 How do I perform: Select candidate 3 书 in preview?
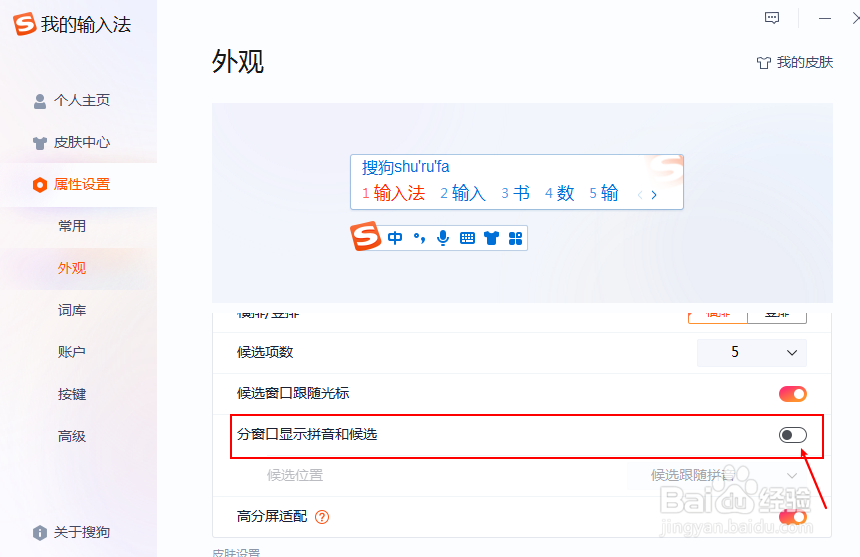(x=516, y=194)
